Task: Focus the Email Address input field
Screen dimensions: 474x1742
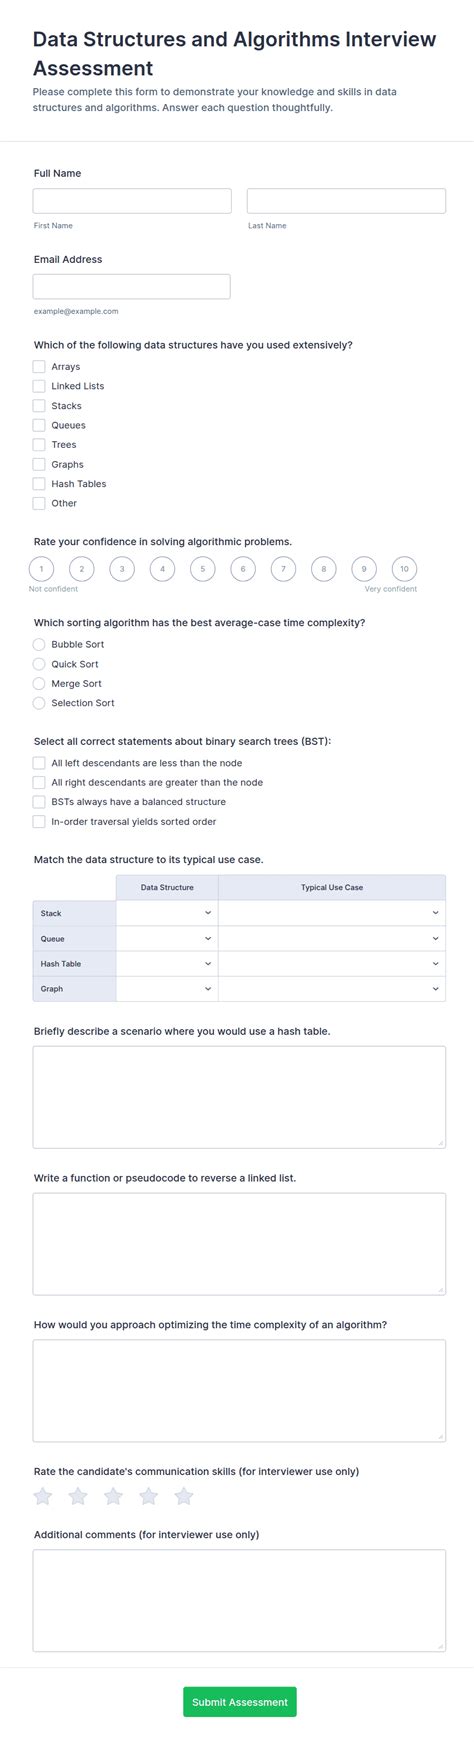Action: [132, 287]
